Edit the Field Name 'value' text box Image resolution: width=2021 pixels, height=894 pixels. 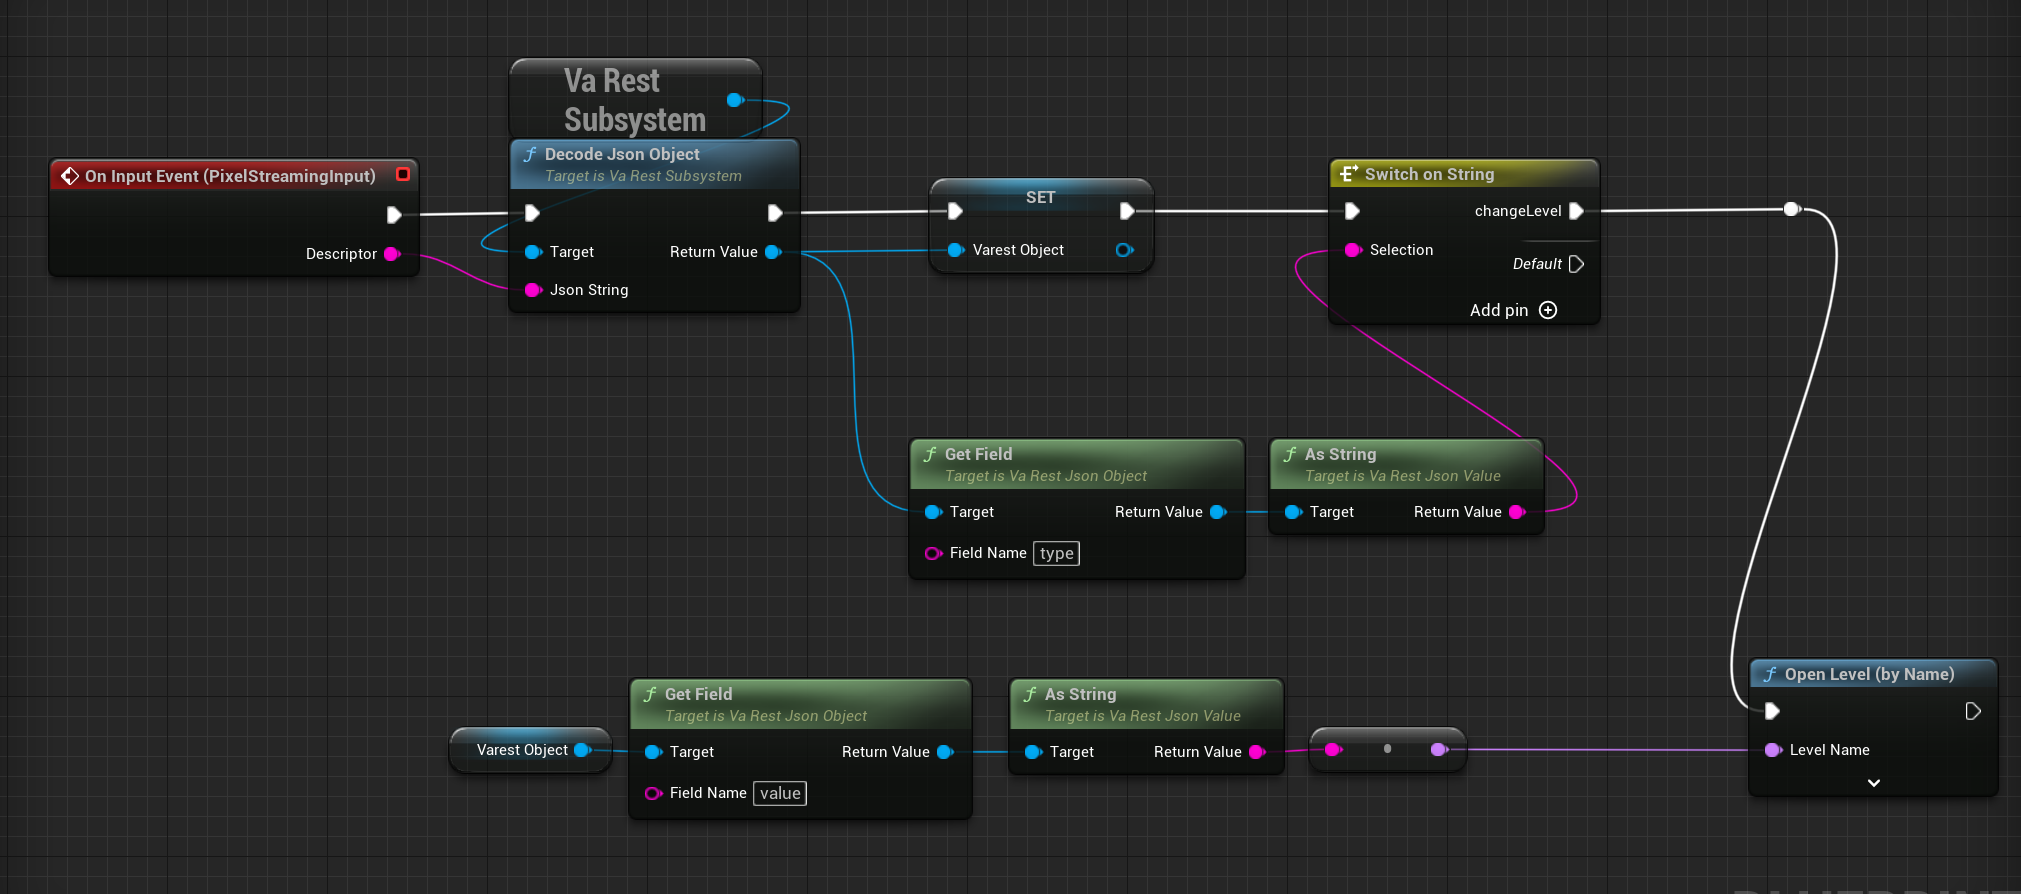[x=780, y=793]
